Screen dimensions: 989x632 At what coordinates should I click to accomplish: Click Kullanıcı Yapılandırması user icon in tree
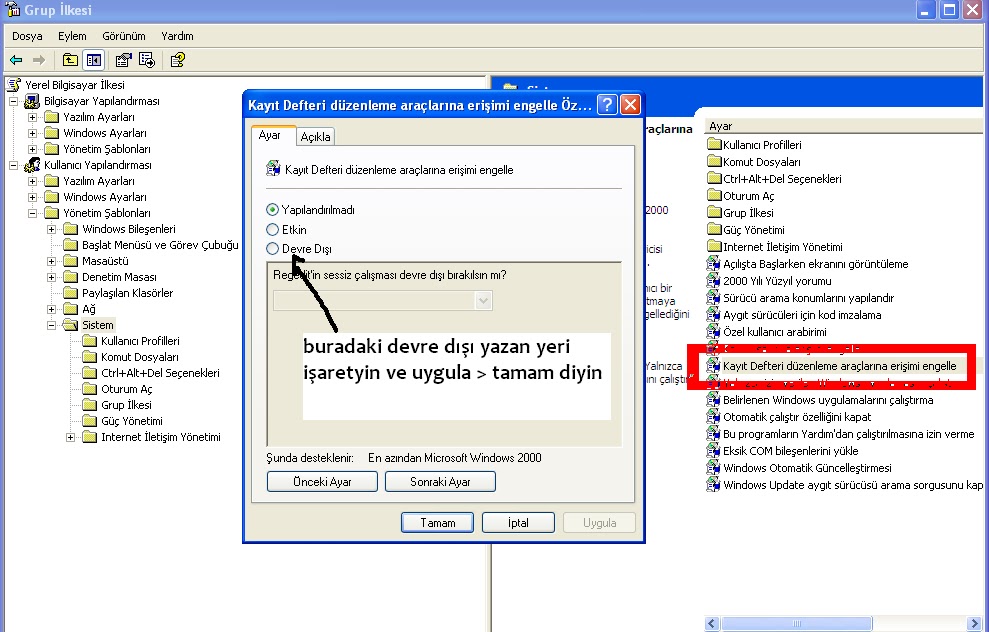click(32, 165)
